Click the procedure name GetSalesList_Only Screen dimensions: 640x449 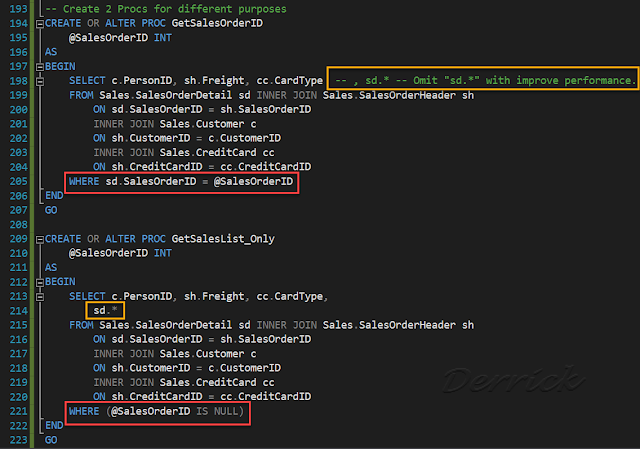[223, 239]
